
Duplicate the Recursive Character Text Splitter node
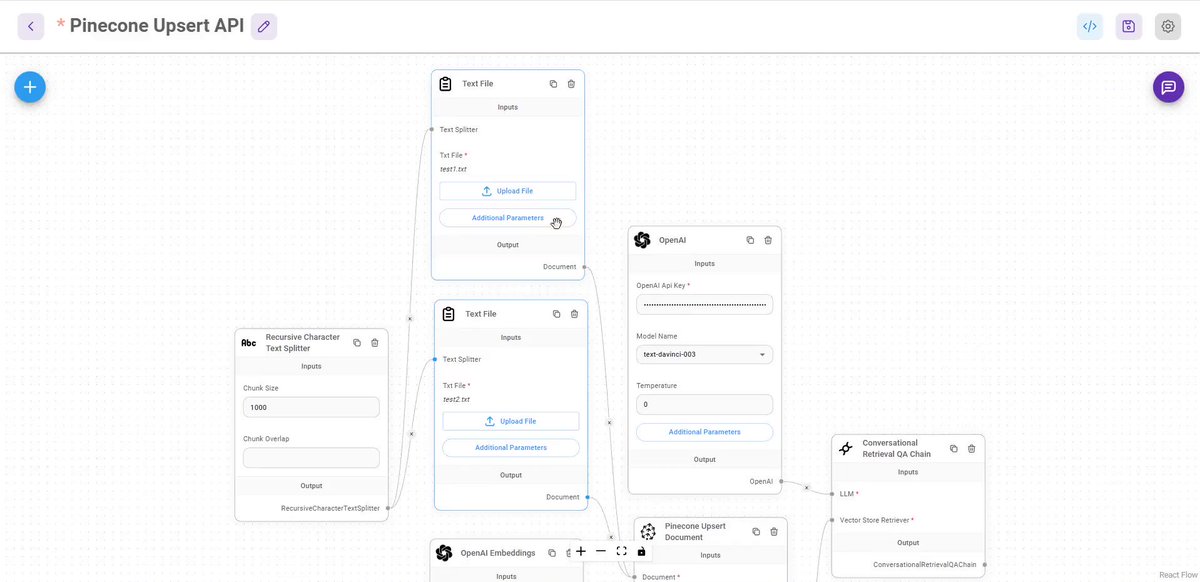click(x=357, y=343)
